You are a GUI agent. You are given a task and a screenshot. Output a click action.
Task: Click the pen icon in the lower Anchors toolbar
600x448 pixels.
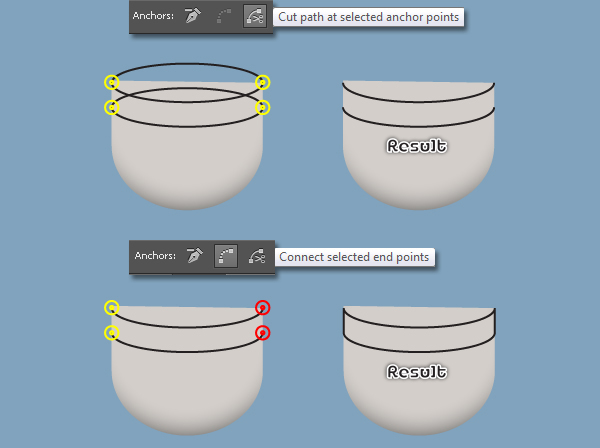pyautogui.click(x=195, y=256)
